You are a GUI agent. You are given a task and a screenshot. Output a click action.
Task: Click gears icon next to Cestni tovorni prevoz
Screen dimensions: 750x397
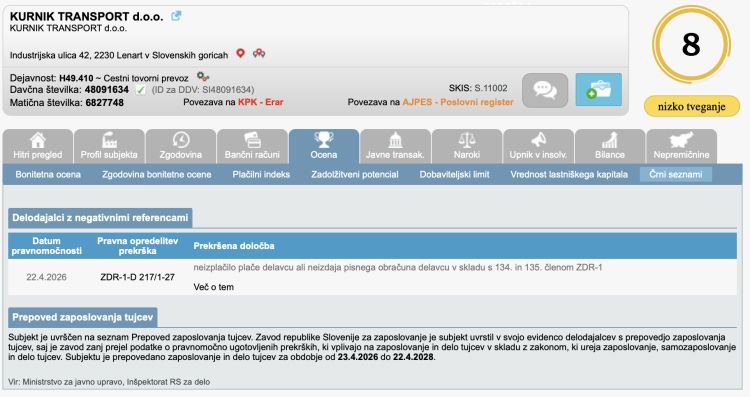pos(203,77)
